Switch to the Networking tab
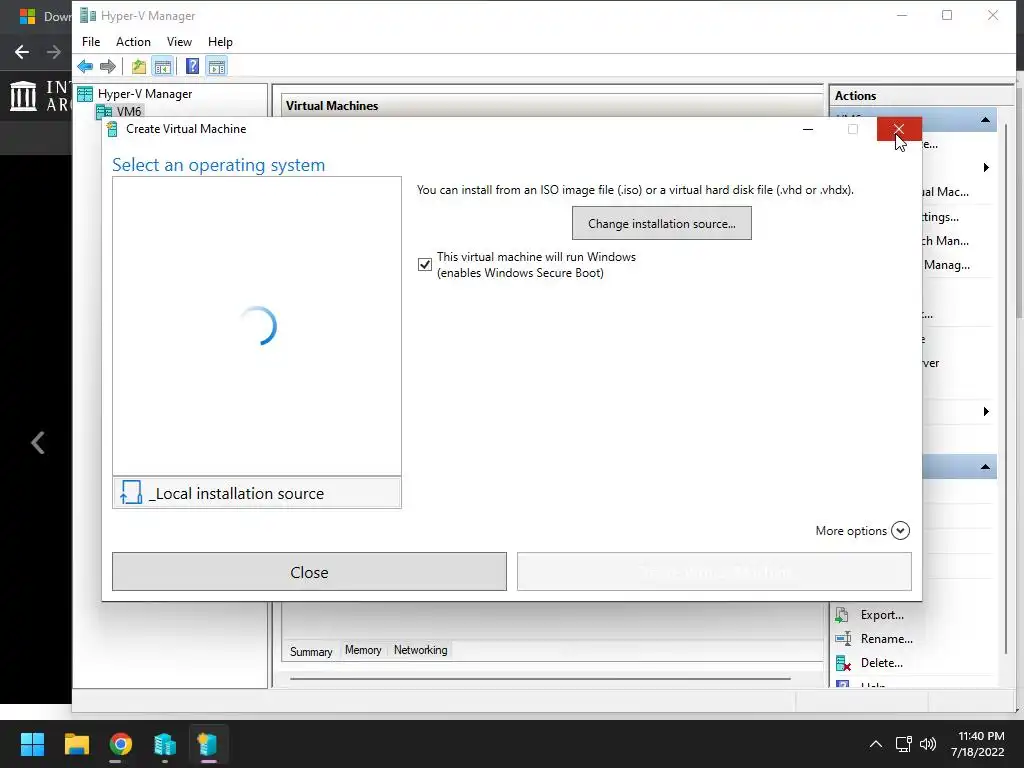Image resolution: width=1024 pixels, height=768 pixels. coord(421,650)
